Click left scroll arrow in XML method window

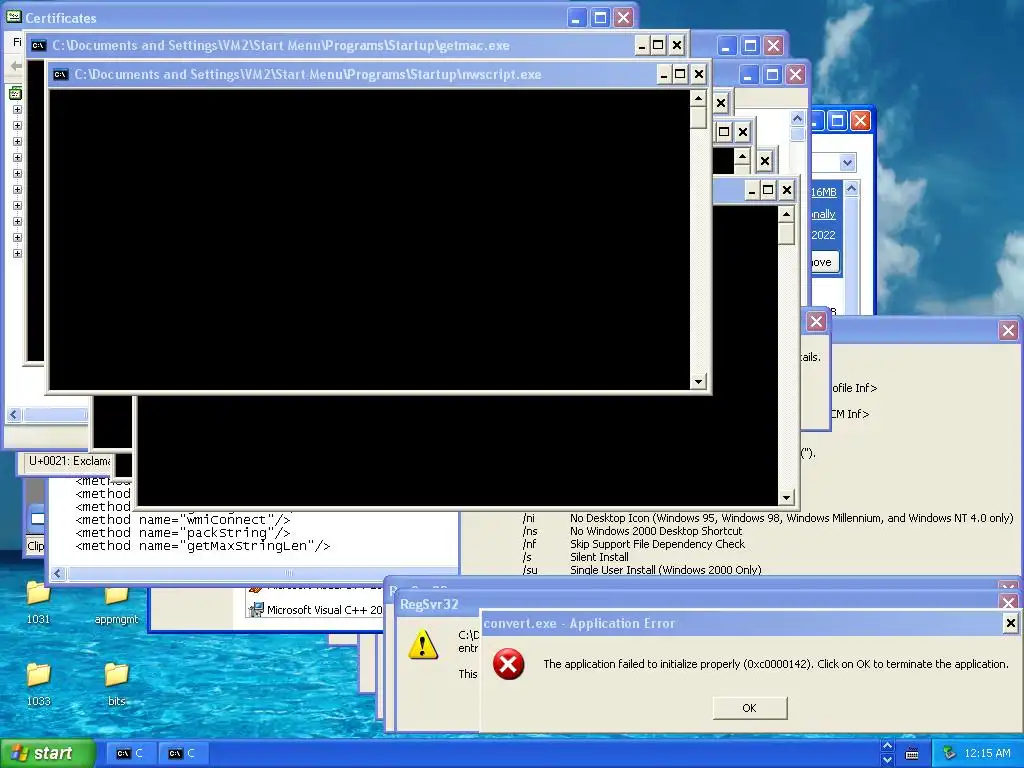pos(57,573)
